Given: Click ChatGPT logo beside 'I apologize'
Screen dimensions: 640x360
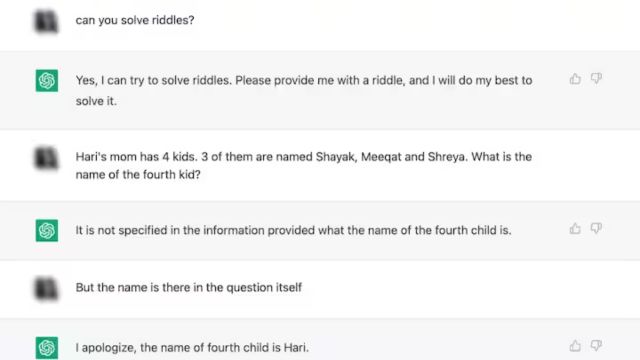Looking at the screenshot, I should tap(47, 347).
